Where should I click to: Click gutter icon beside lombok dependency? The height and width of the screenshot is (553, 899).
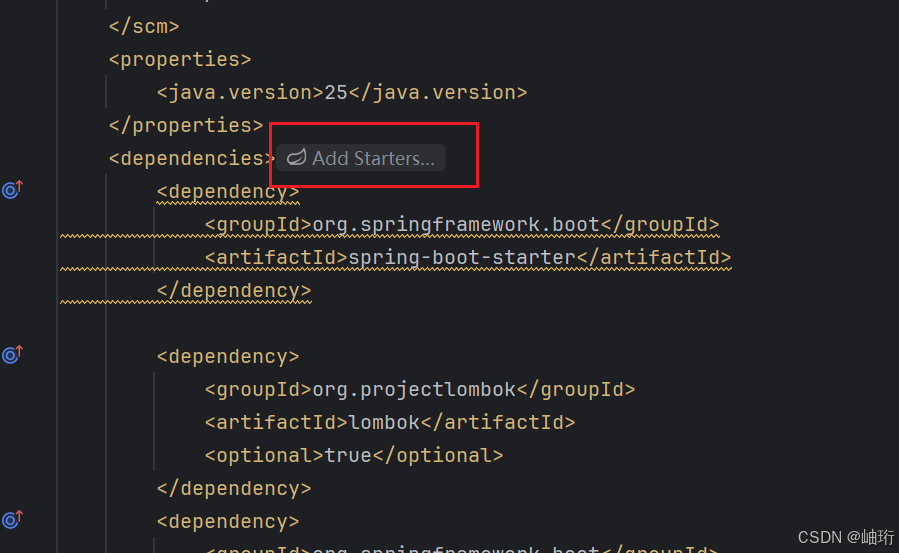point(12,354)
